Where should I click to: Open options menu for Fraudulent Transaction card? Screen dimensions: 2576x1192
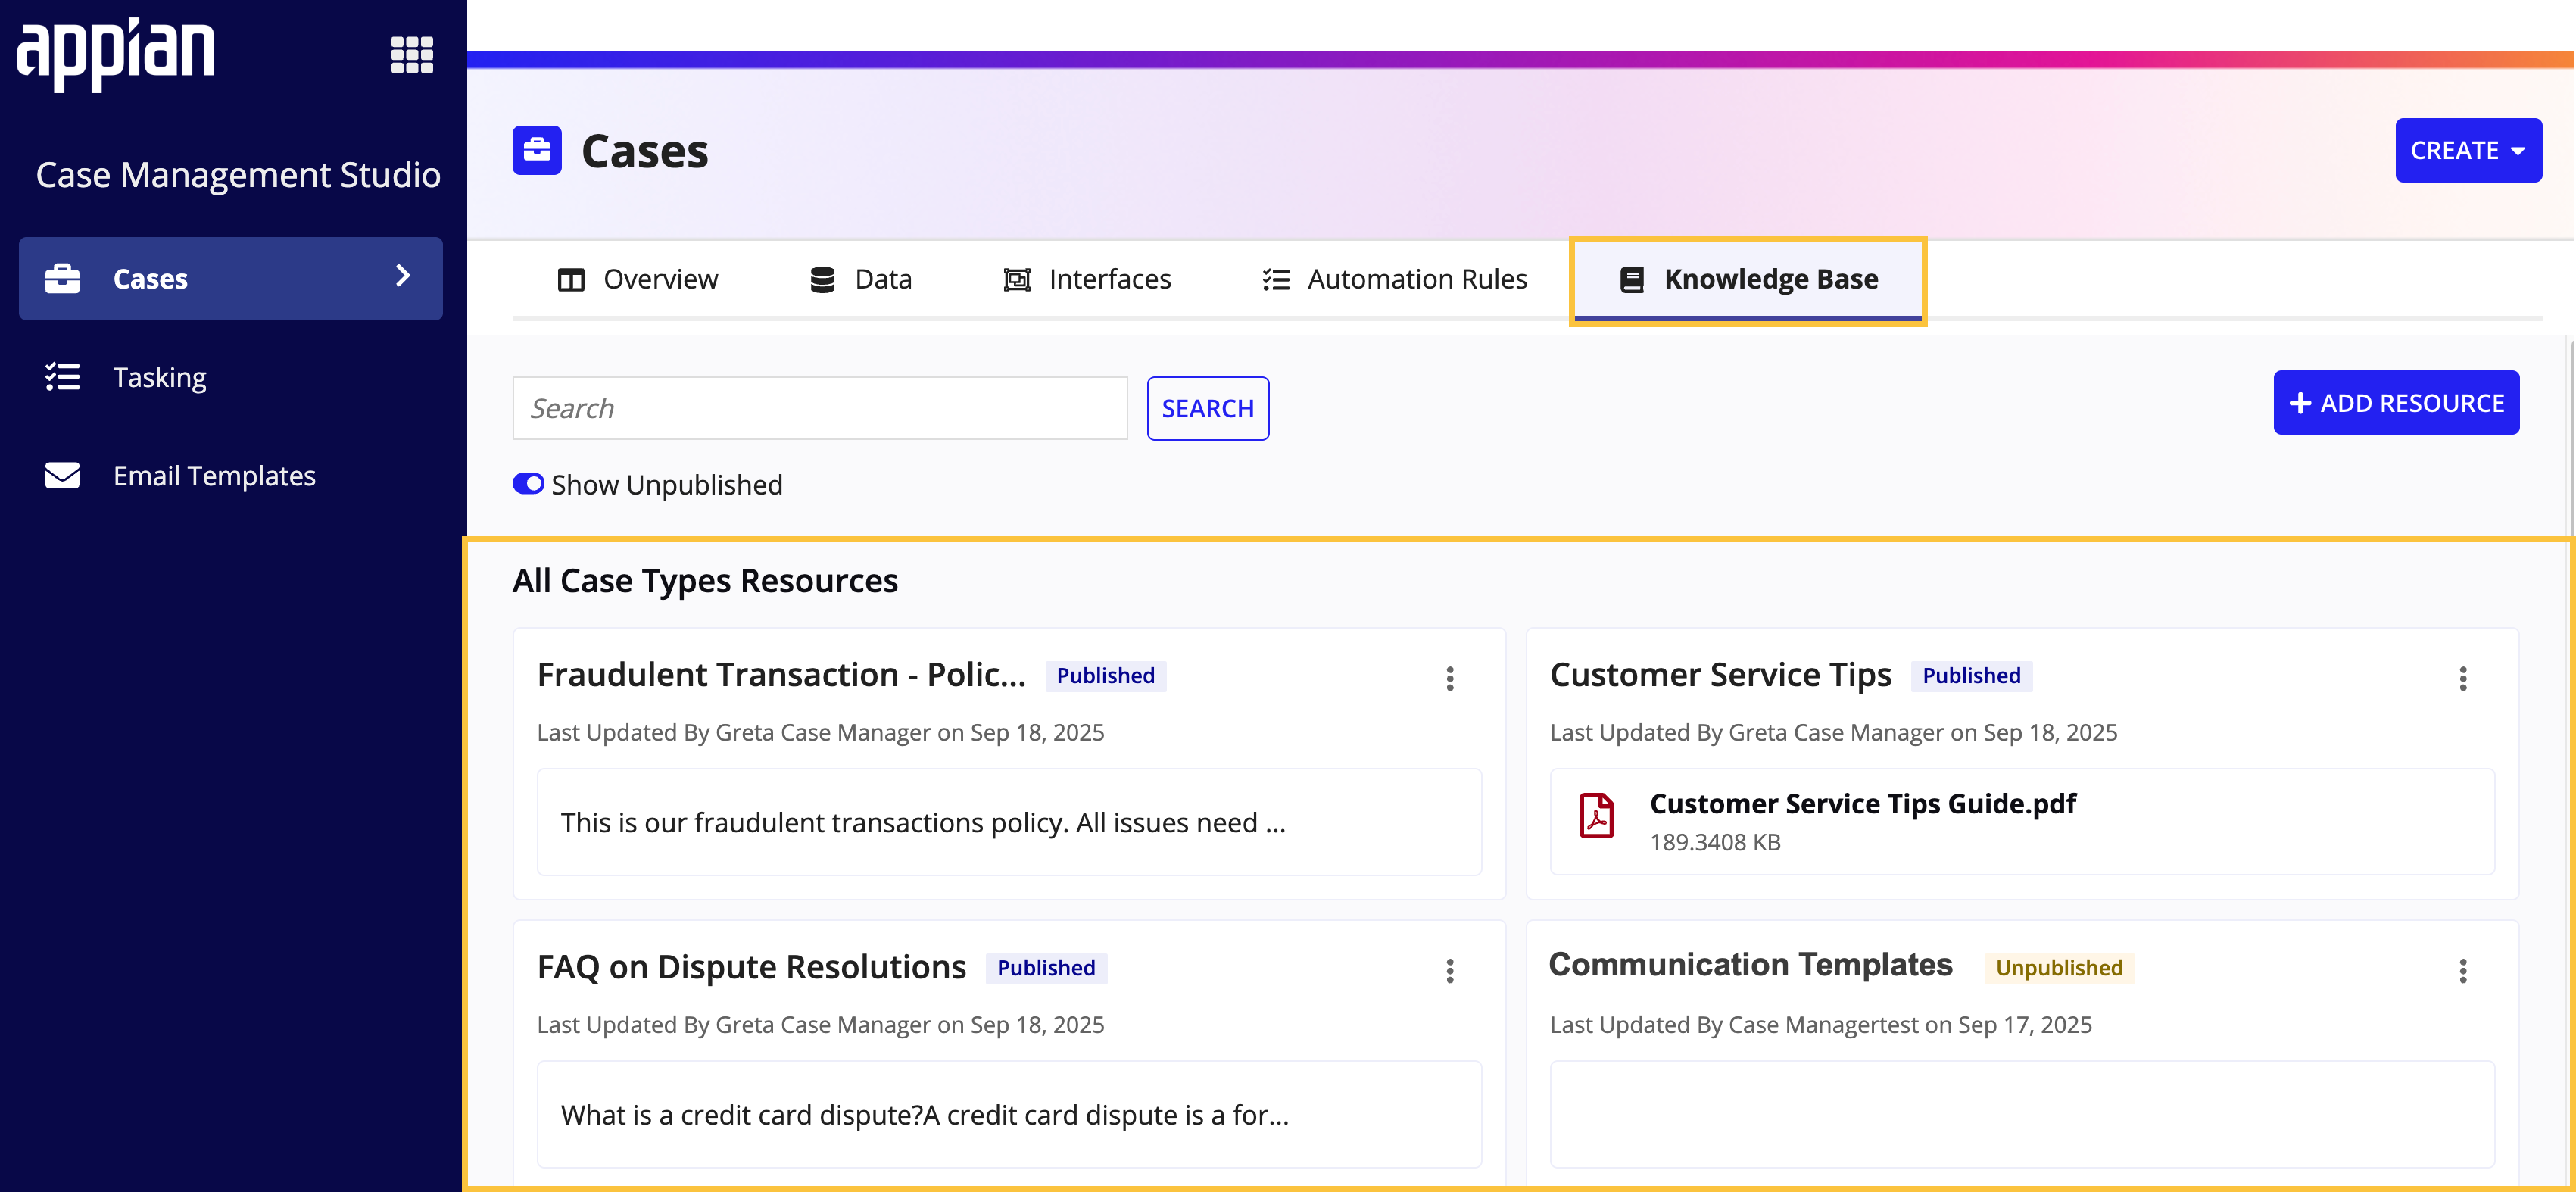pos(1450,679)
